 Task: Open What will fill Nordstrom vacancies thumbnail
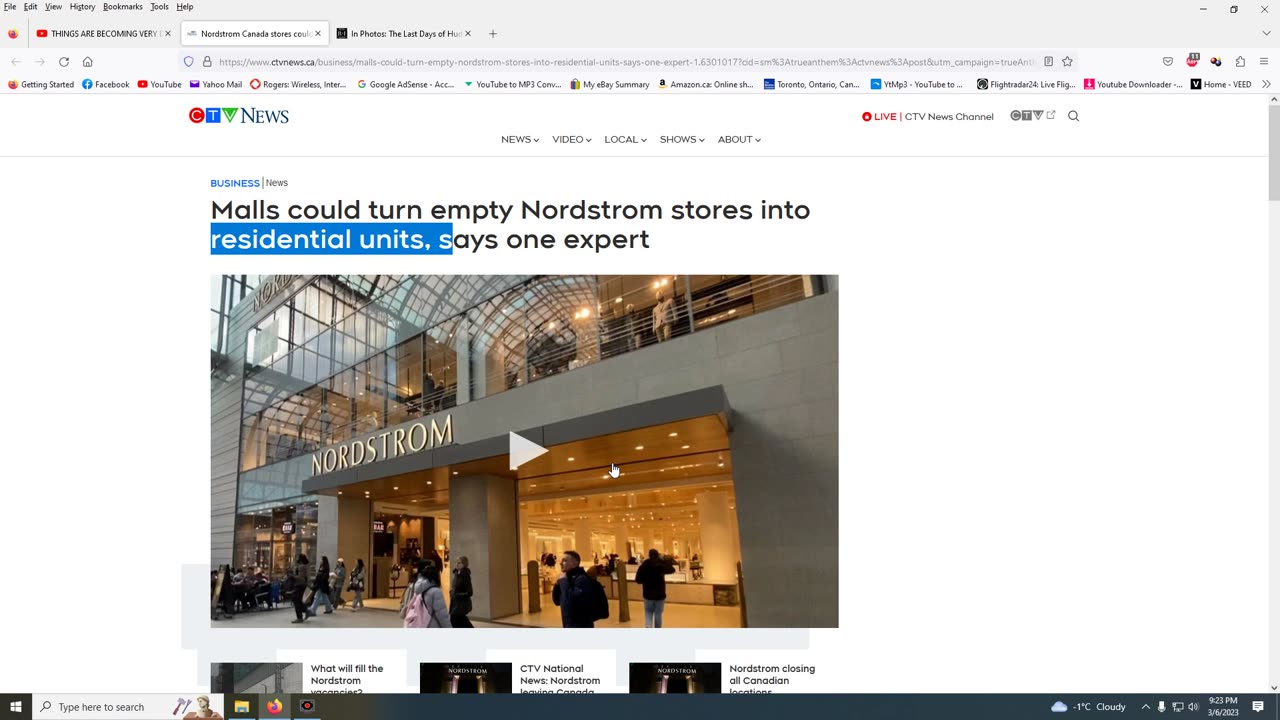coord(256,677)
